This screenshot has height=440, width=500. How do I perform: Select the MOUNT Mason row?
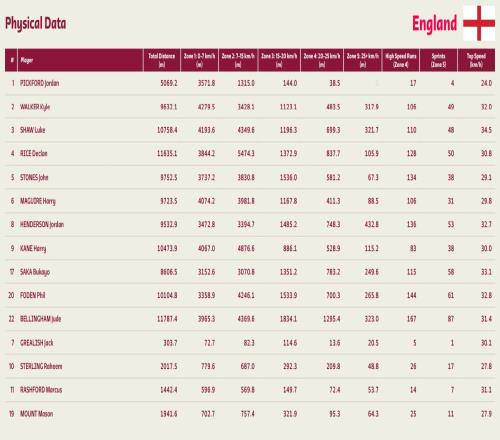point(250,414)
